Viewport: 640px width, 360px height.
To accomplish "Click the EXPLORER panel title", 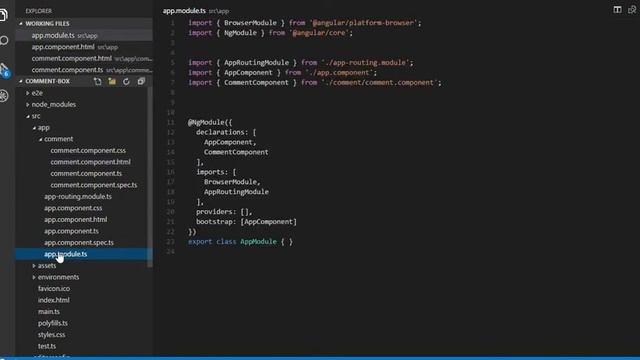I will click(39, 11).
